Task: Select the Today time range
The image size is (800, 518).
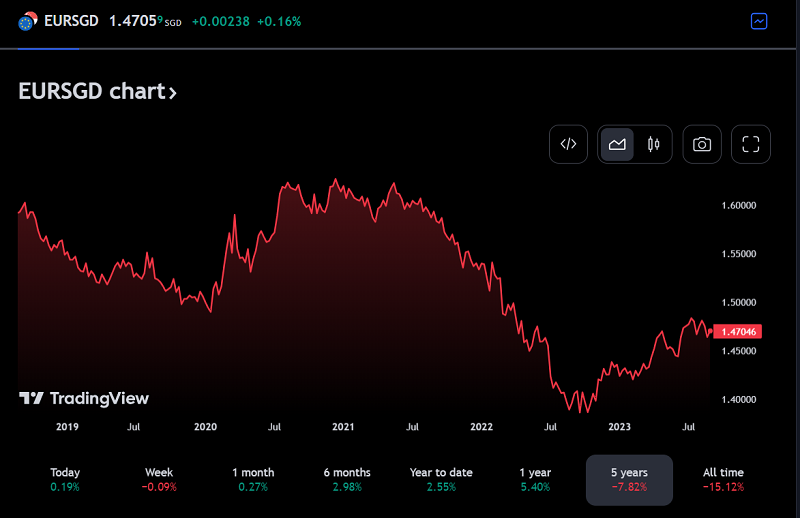Action: [65, 479]
